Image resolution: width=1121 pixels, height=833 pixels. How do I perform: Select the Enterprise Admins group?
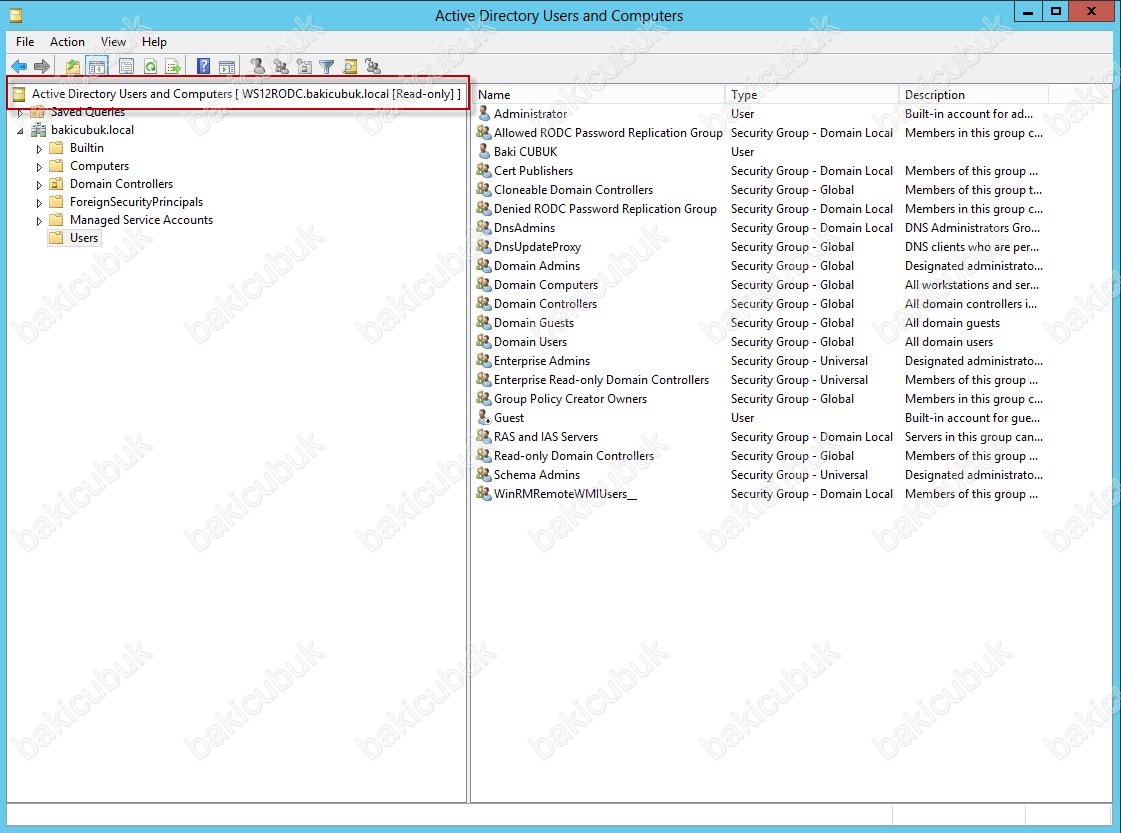[x=541, y=360]
